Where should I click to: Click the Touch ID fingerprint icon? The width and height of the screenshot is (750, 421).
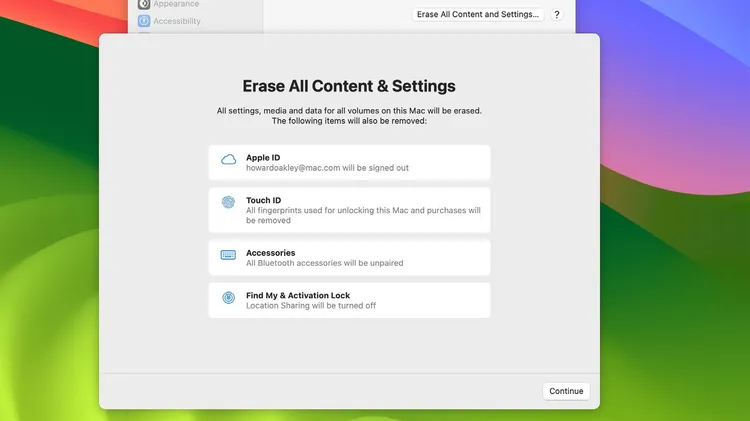coord(228,202)
